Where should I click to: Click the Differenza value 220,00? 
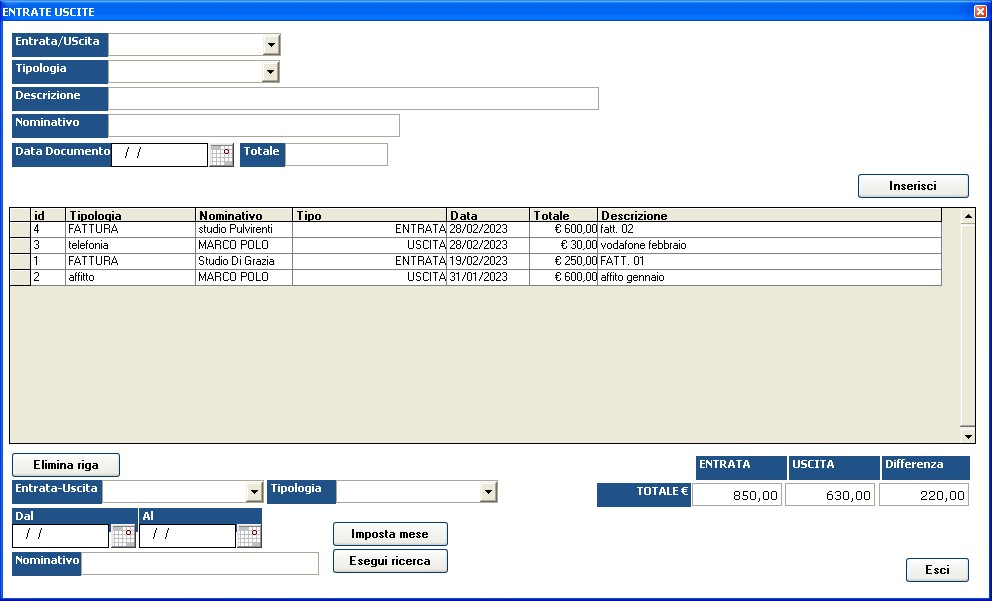click(x=924, y=495)
